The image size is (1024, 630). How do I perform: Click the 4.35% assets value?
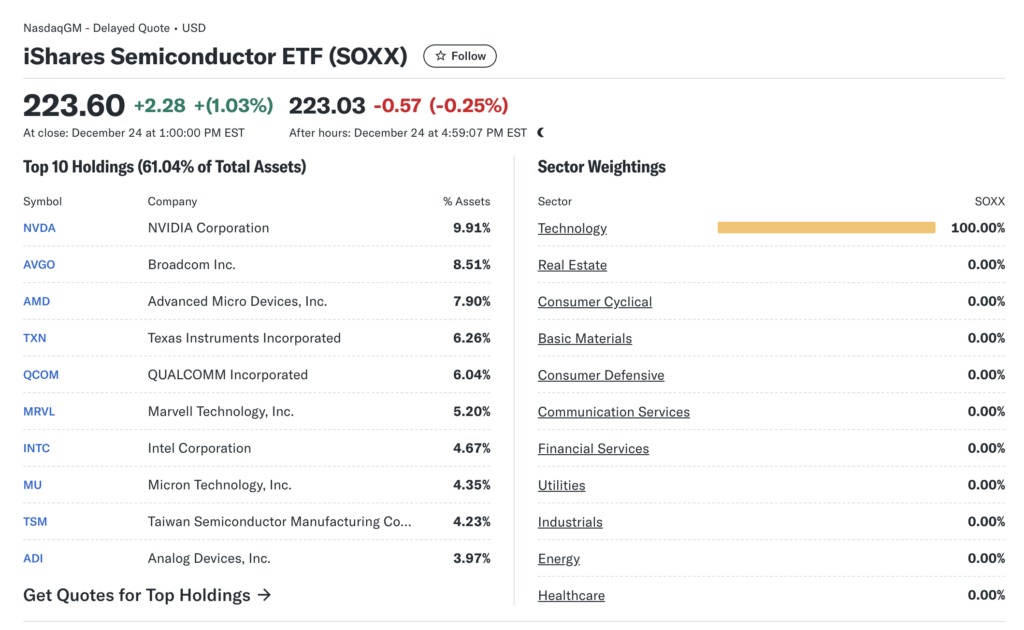[x=472, y=485]
